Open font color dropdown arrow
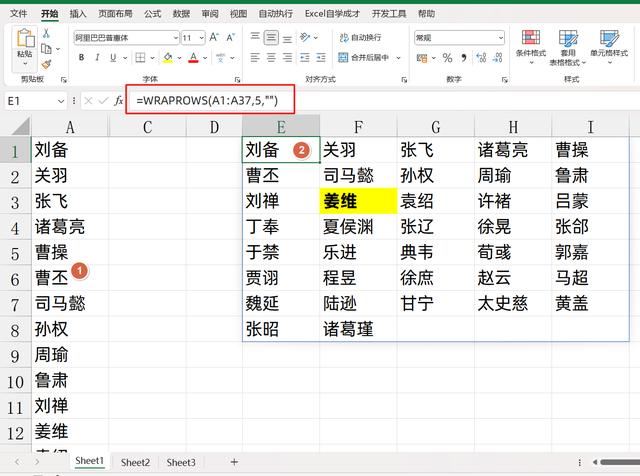The width and height of the screenshot is (640, 476). point(204,58)
